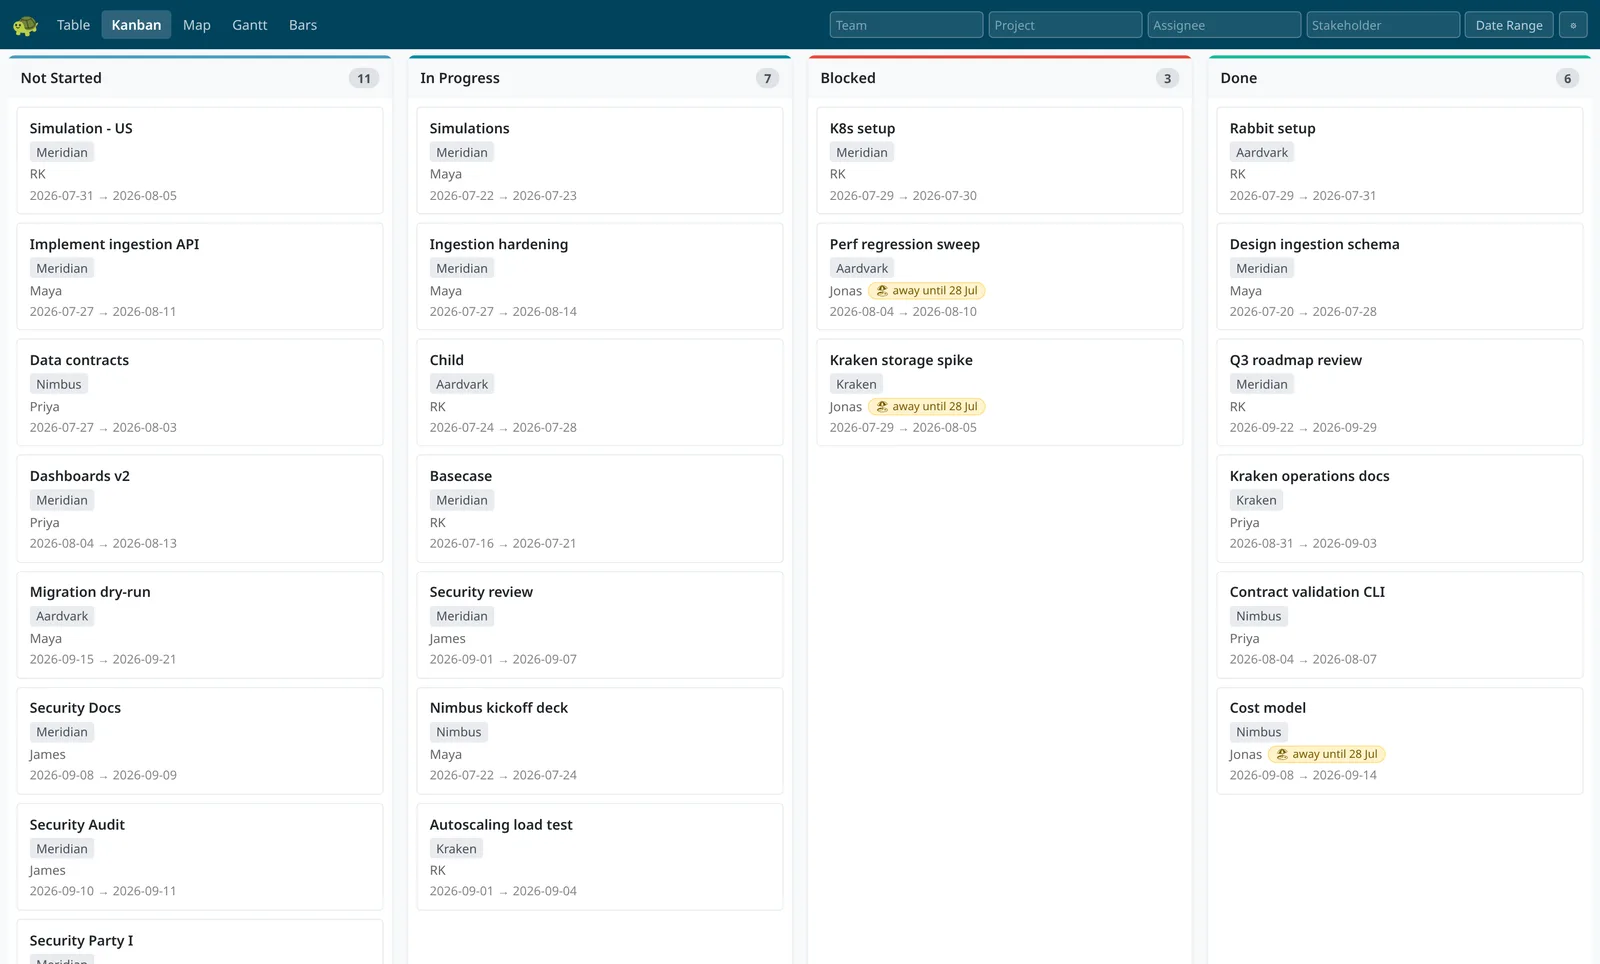Open the Rabbit setup card
This screenshot has width=1600, height=964.
coord(1400,161)
